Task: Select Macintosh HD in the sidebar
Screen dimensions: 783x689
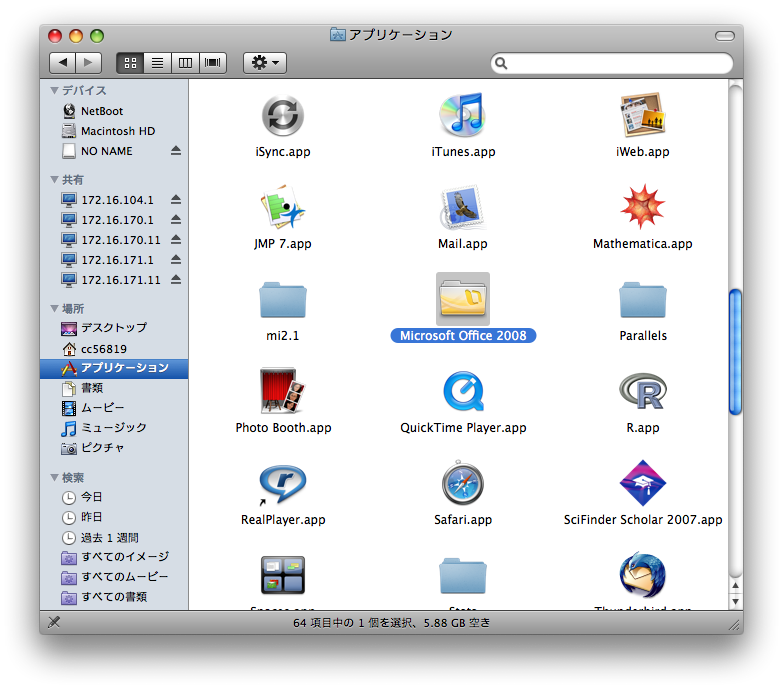Action: (x=114, y=131)
